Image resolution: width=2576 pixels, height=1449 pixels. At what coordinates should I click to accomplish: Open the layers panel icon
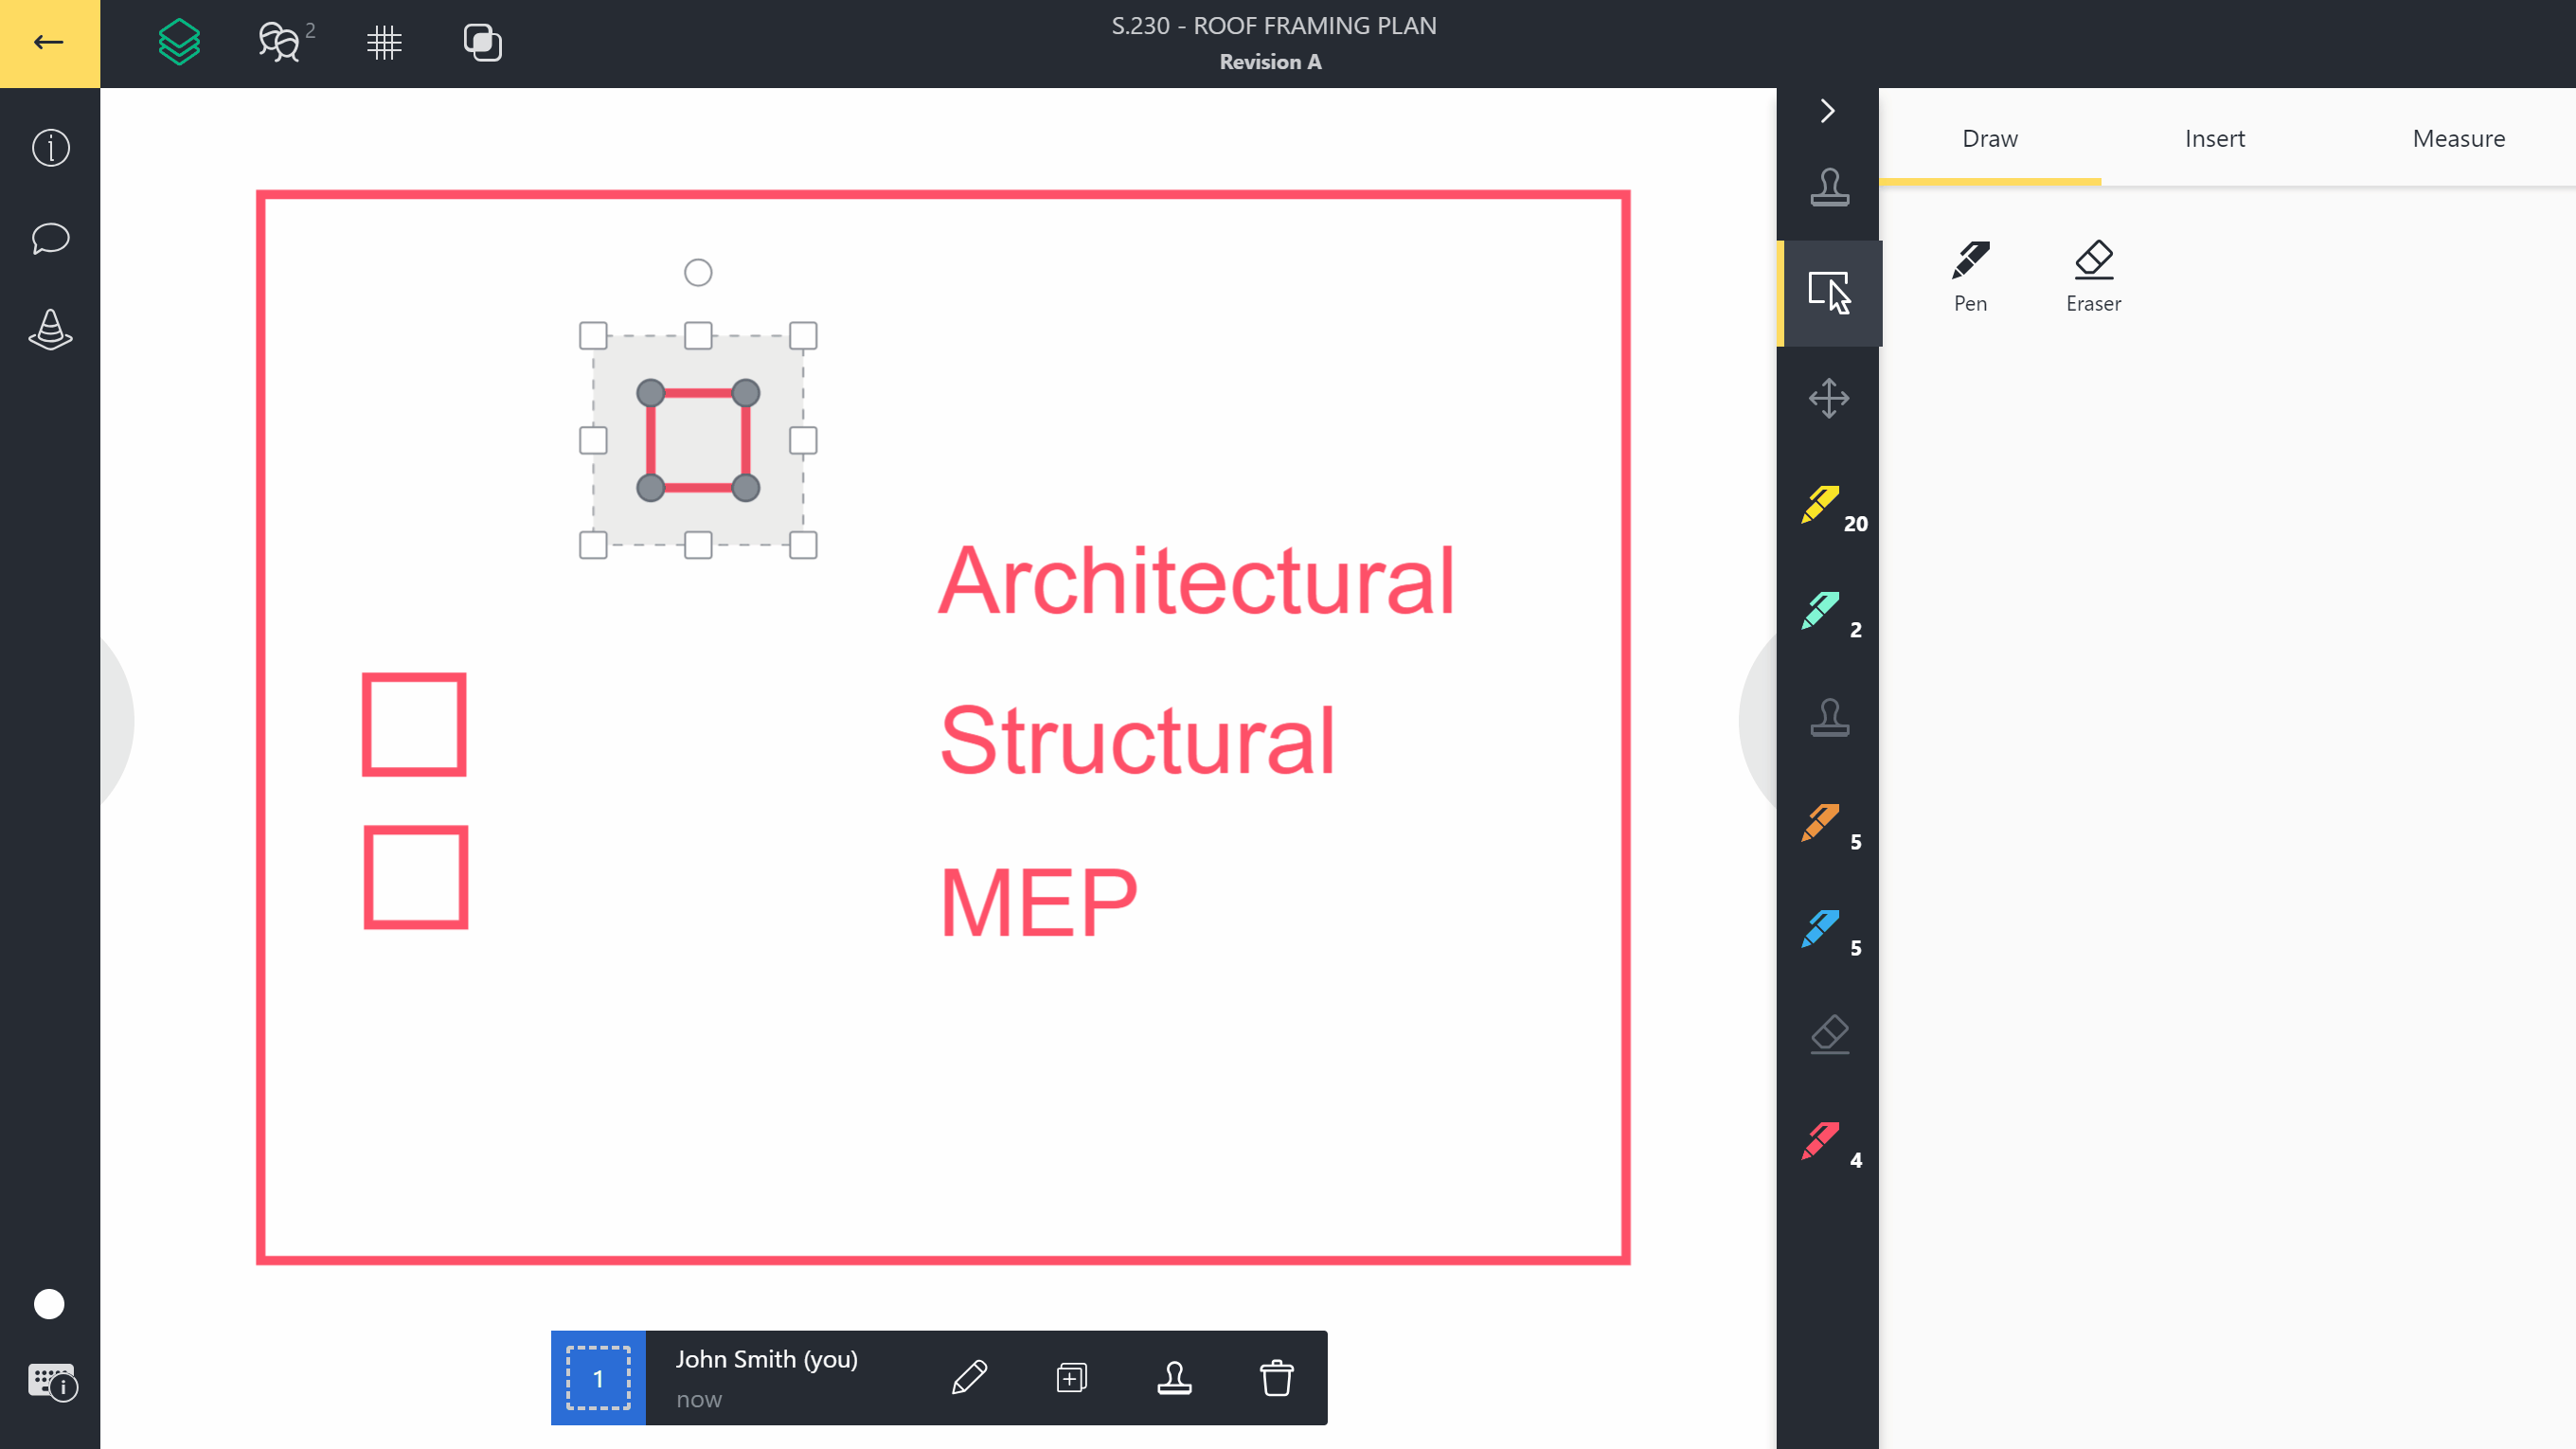(x=180, y=43)
